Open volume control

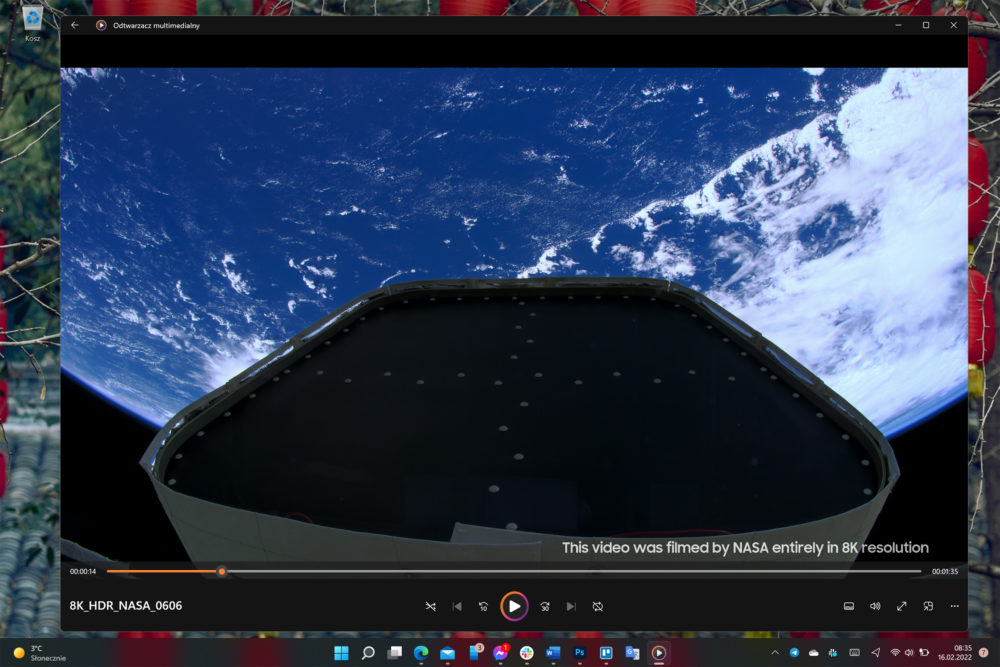(x=875, y=606)
